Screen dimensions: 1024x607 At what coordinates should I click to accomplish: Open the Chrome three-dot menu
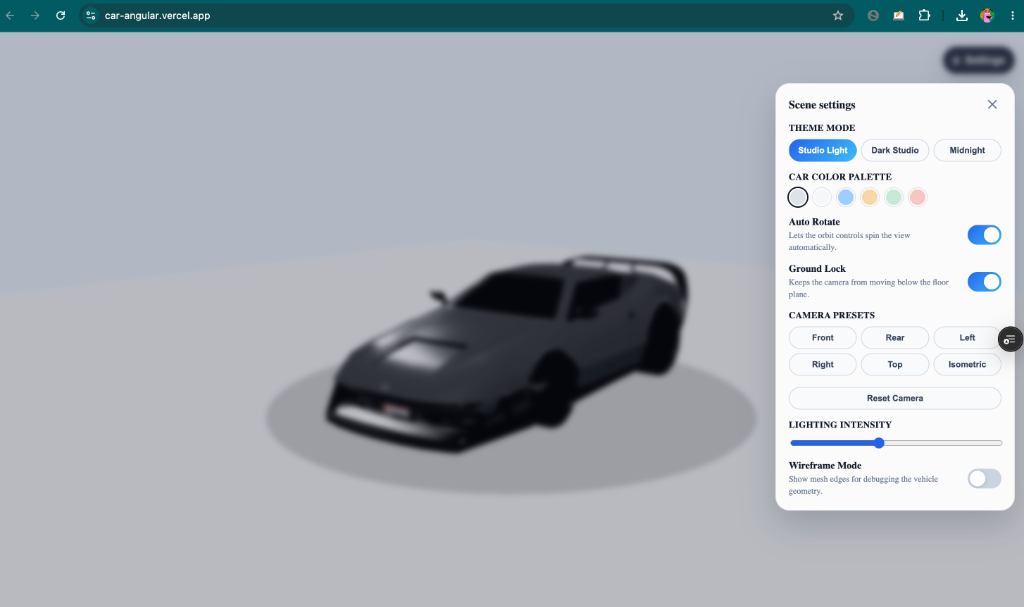tap(1012, 16)
